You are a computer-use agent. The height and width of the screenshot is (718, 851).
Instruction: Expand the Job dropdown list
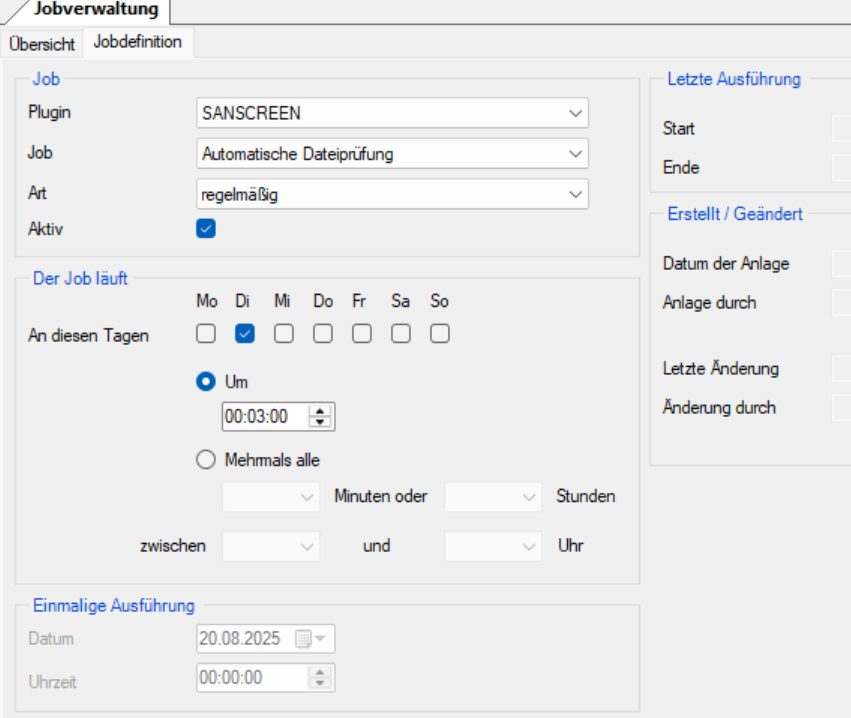(392, 154)
